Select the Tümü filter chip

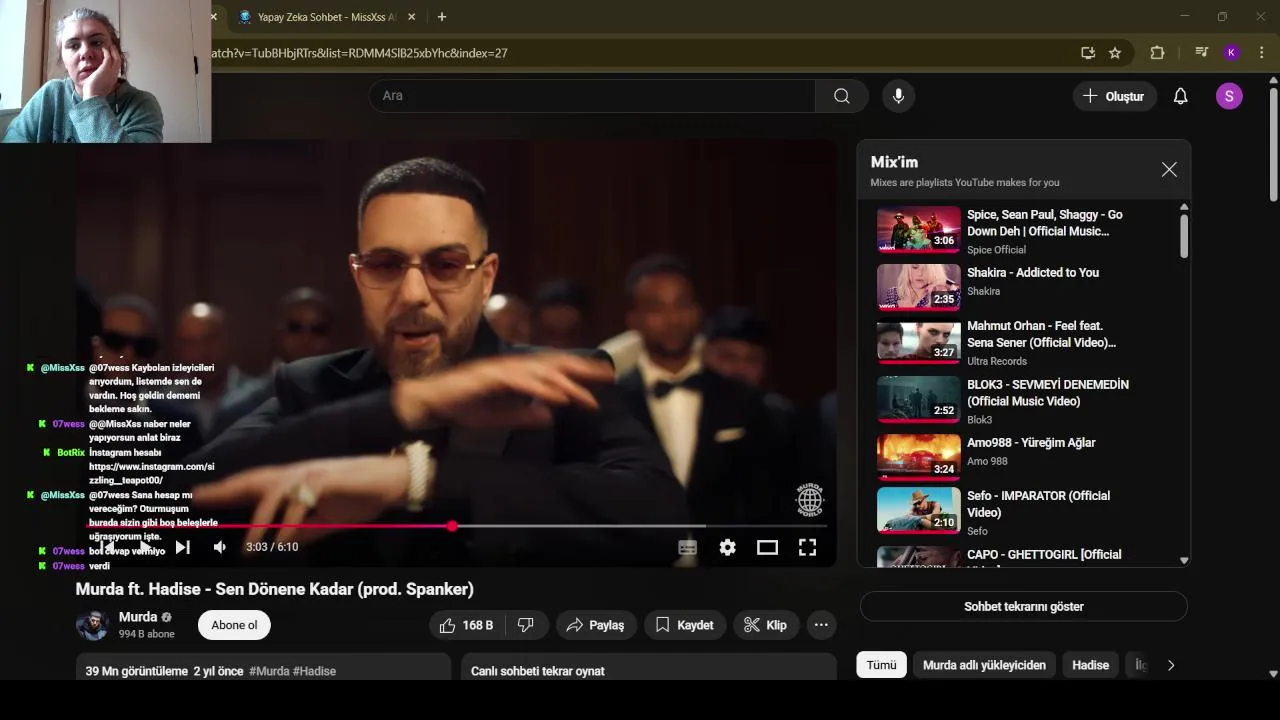click(881, 665)
